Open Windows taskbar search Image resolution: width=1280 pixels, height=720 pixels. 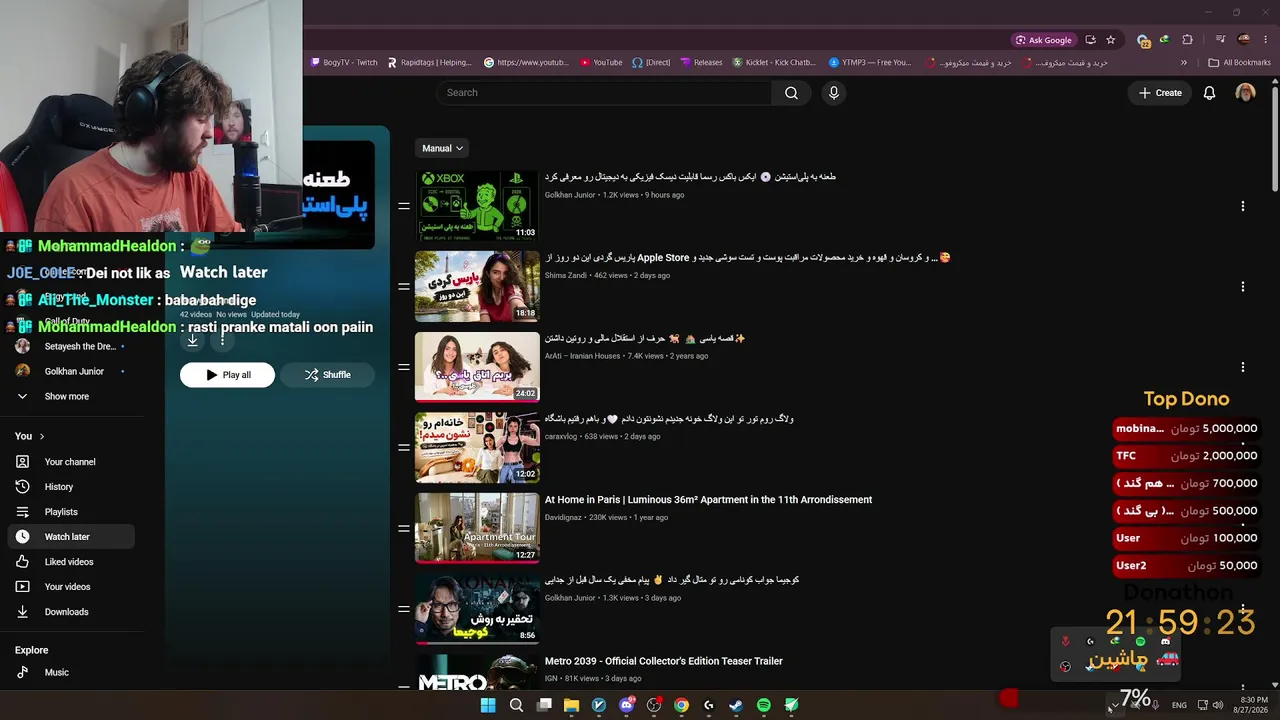click(x=516, y=705)
